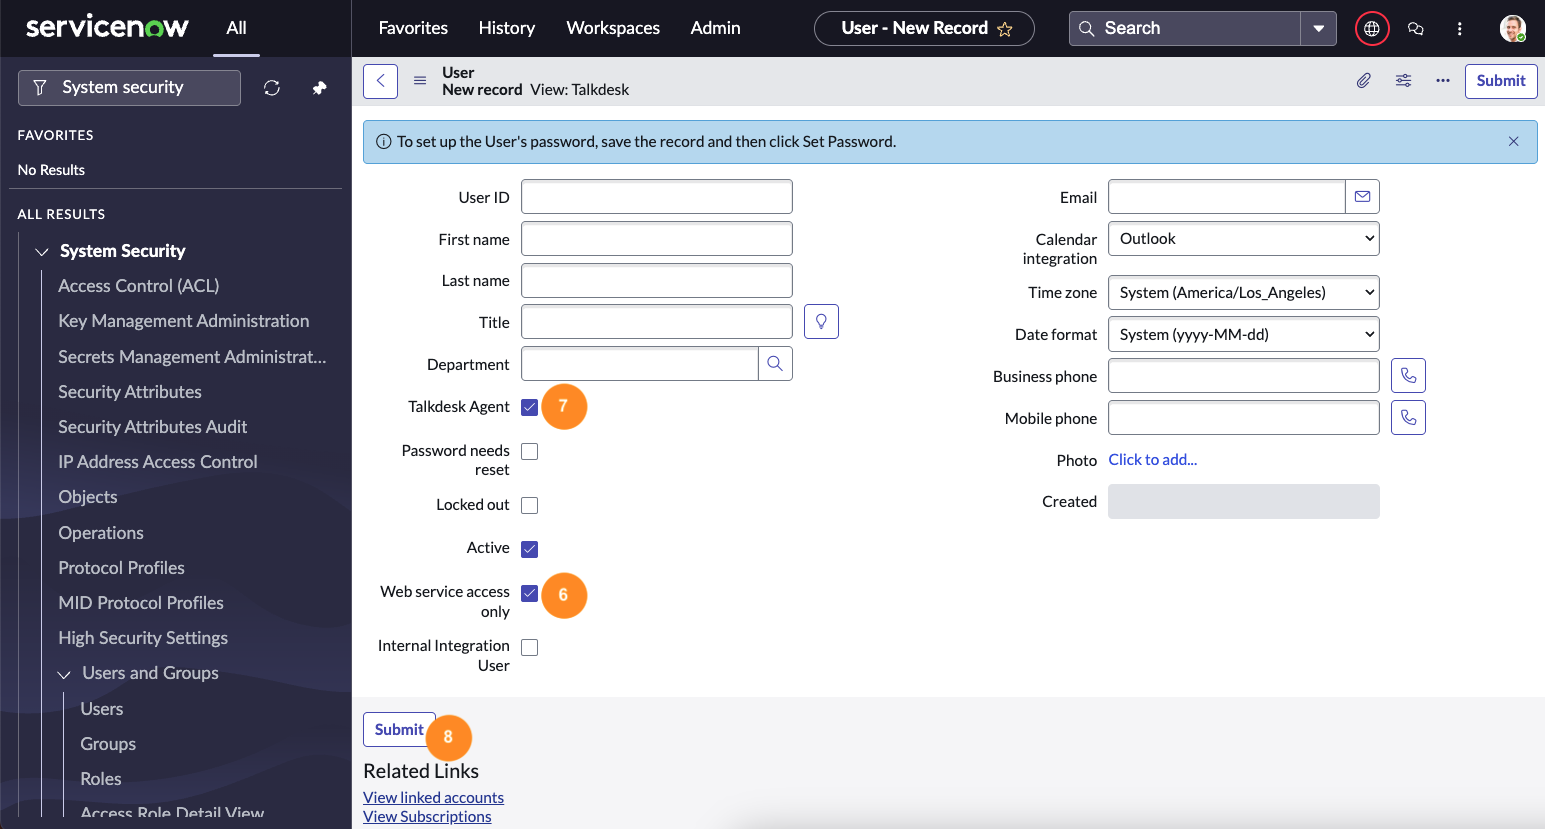1545x829 pixels.
Task: Click the Business phone call icon
Action: click(x=1408, y=376)
